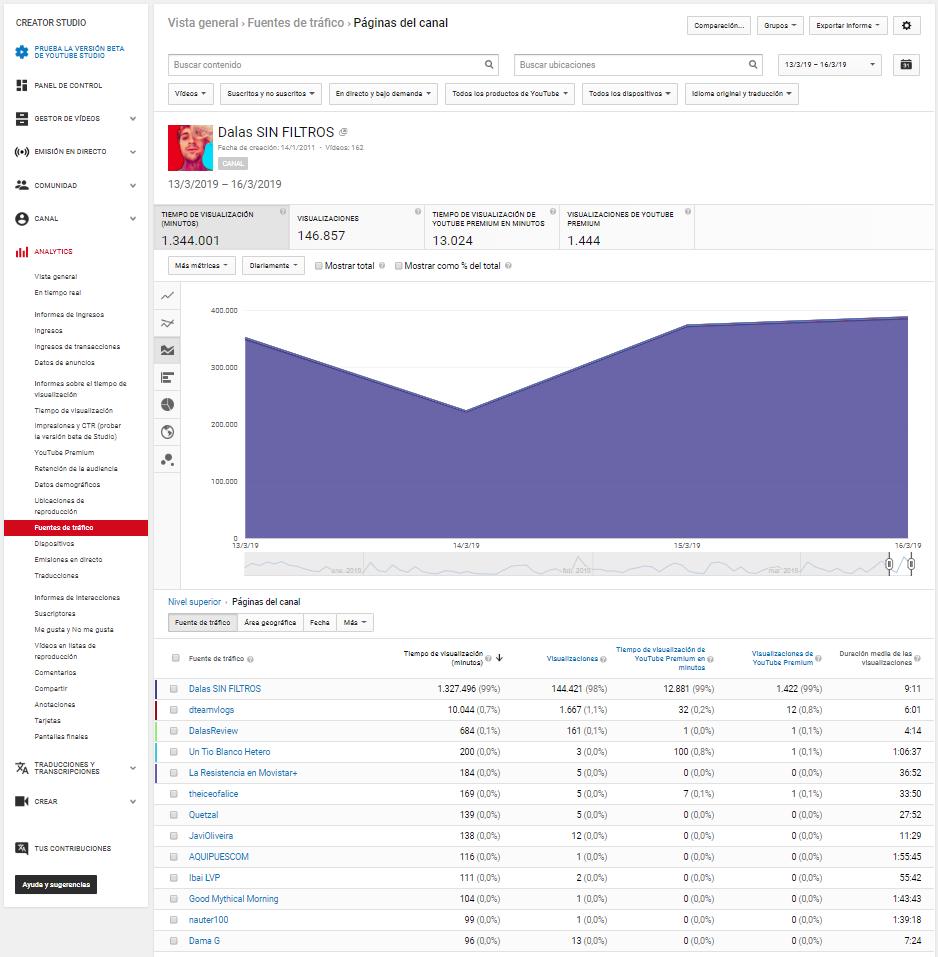Open the date range 13/3/19 – 16/3/19 dropdown

(829, 65)
